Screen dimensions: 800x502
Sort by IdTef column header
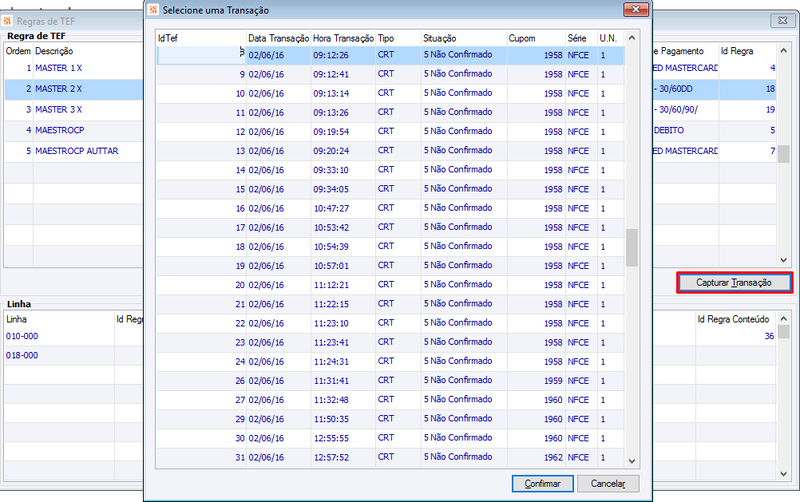pyautogui.click(x=201, y=38)
